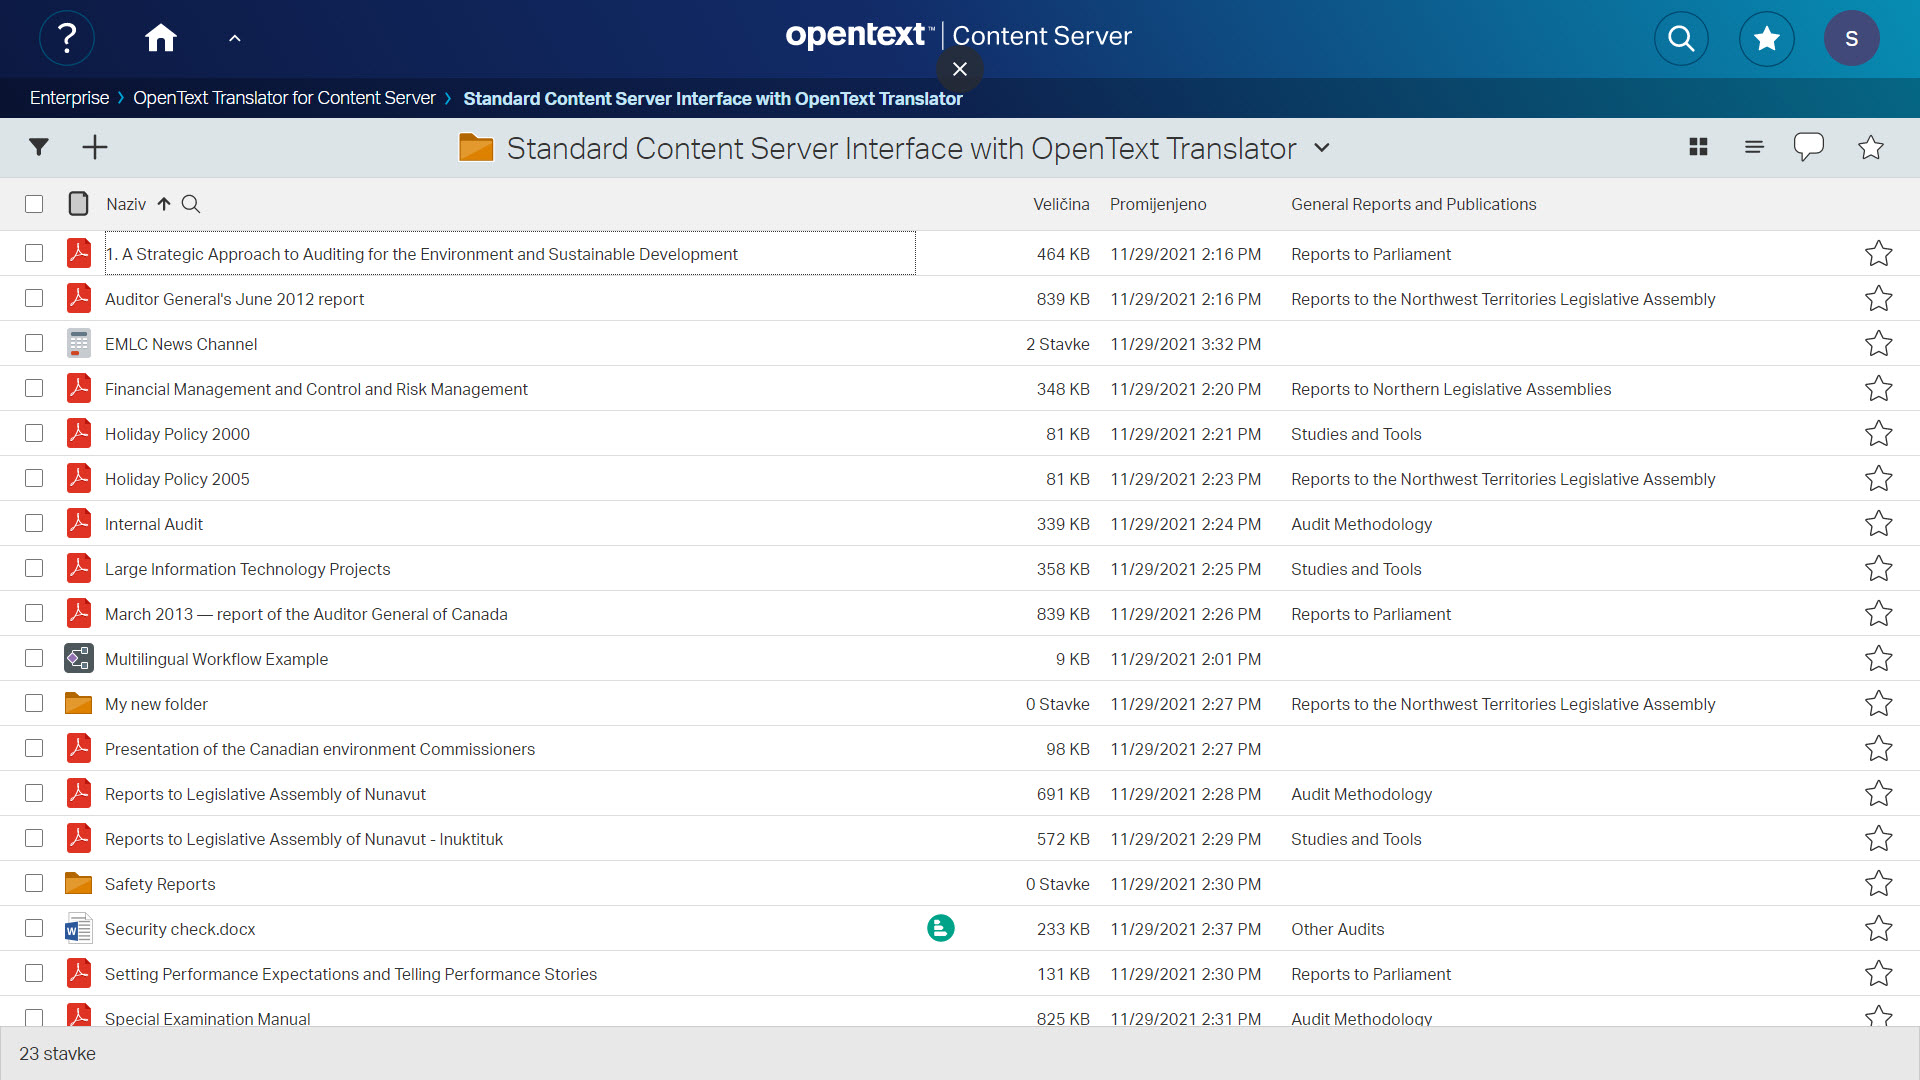1920x1080 pixels.
Task: Expand the folder title dropdown chevron
Action: 1322,148
